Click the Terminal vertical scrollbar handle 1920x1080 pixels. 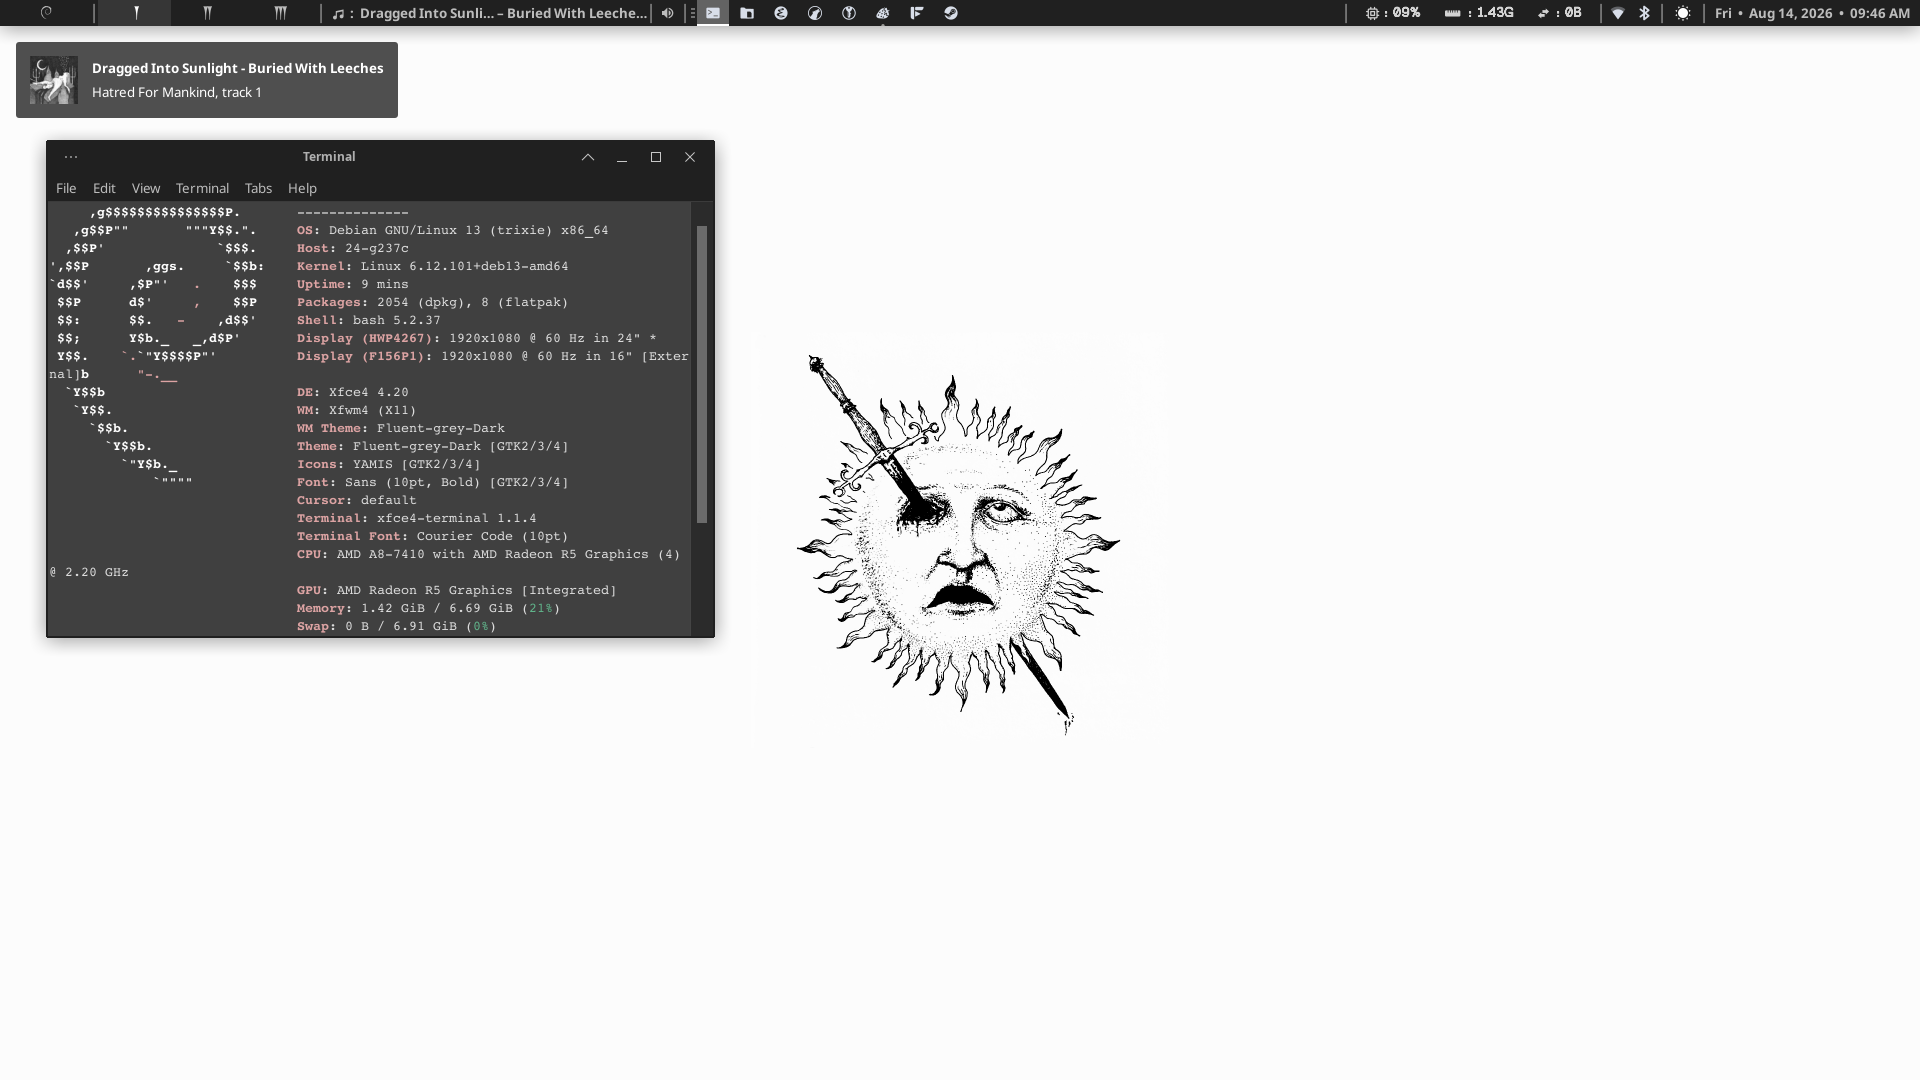click(702, 374)
